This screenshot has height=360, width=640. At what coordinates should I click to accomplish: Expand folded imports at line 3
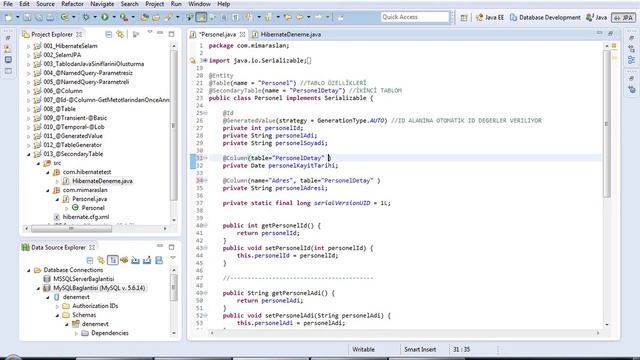(x=204, y=60)
